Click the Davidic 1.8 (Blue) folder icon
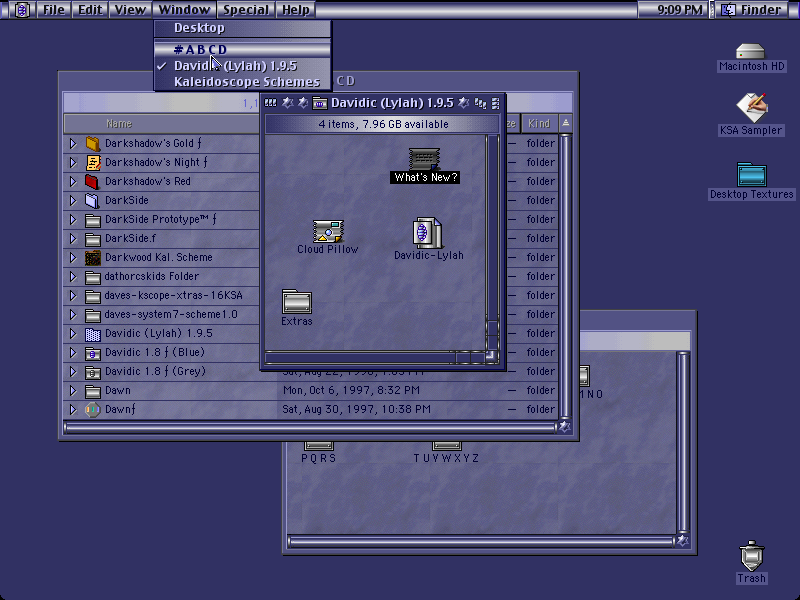 click(92, 353)
